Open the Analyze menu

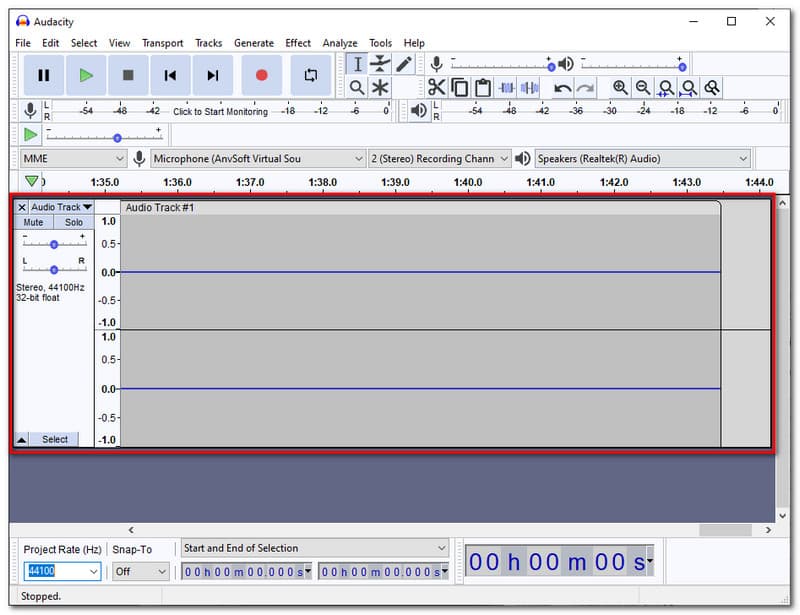pyautogui.click(x=340, y=43)
